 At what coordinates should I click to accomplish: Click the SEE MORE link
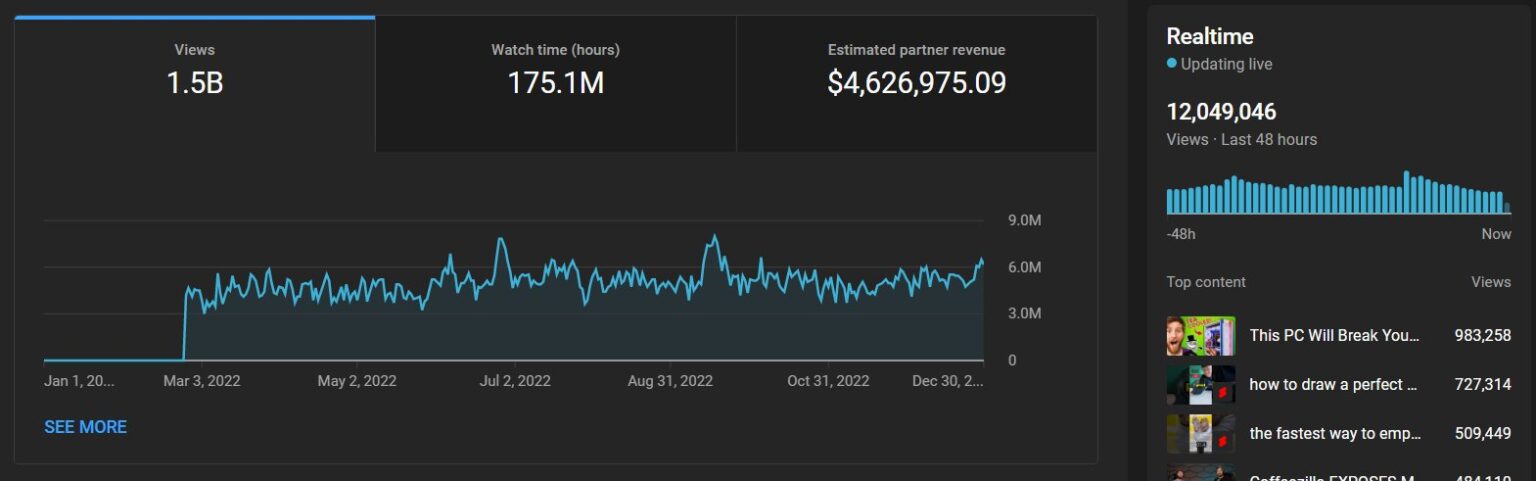(x=85, y=427)
